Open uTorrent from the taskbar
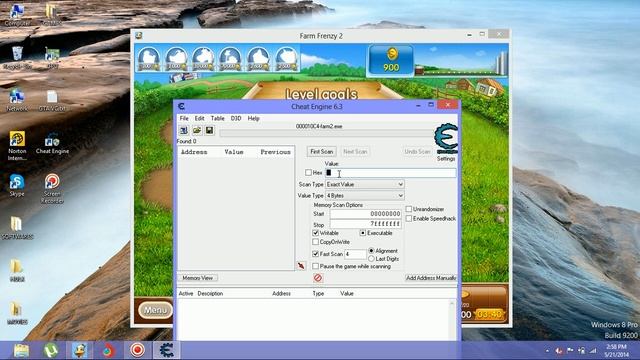Screen dimensions: 640x360 (x=50, y=351)
